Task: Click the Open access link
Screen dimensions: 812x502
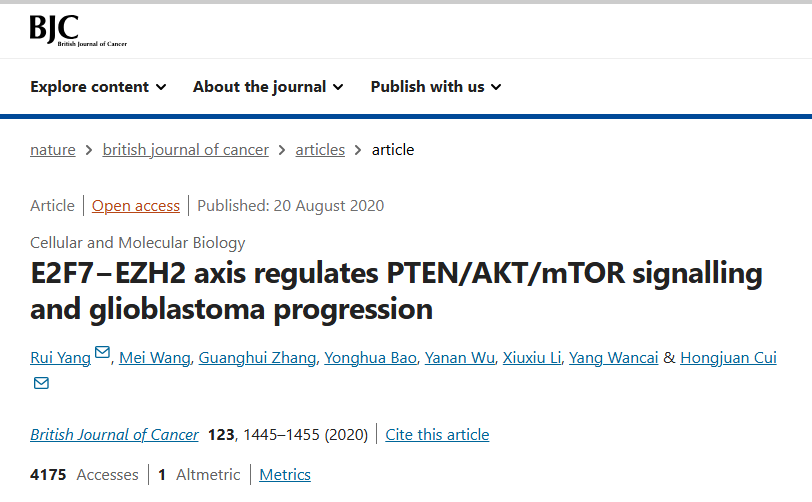Action: (136, 206)
